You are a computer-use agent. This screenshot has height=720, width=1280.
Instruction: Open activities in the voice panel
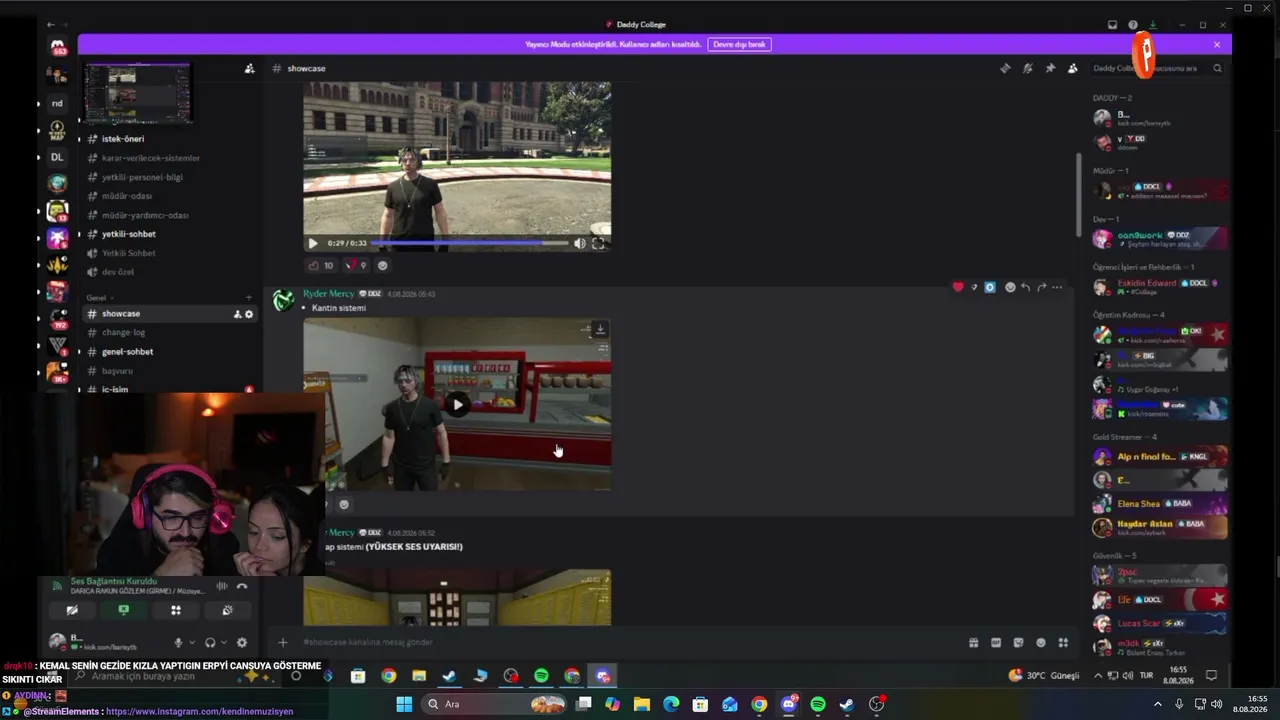point(176,610)
